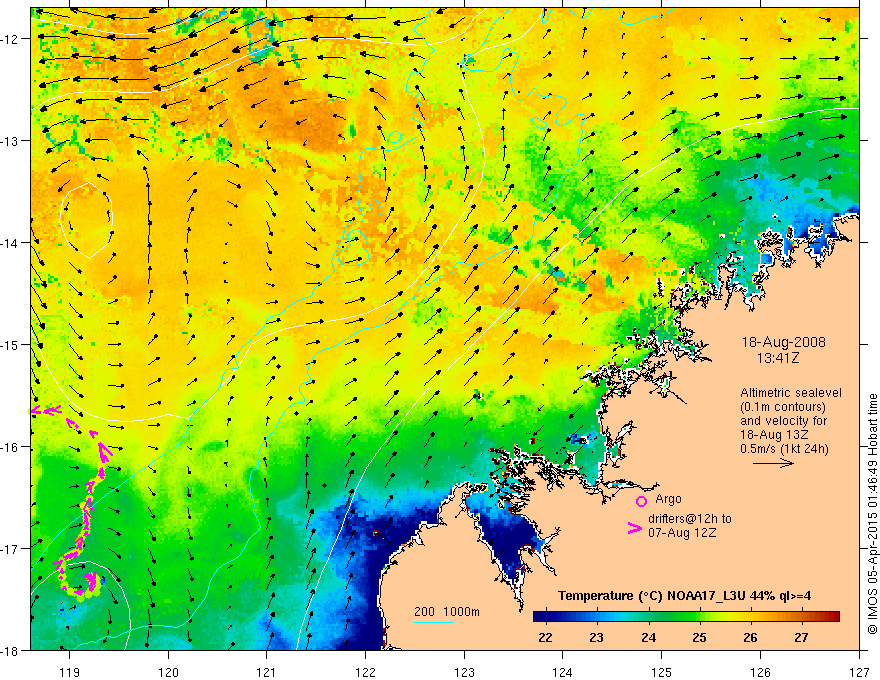Click the longitude axis label 126

[760, 672]
